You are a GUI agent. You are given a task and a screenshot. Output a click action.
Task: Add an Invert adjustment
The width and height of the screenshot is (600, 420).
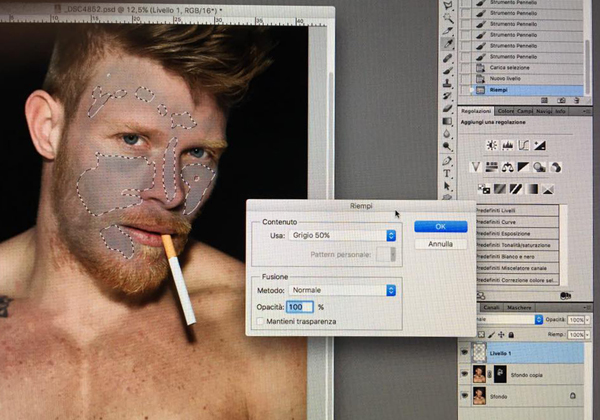484,189
